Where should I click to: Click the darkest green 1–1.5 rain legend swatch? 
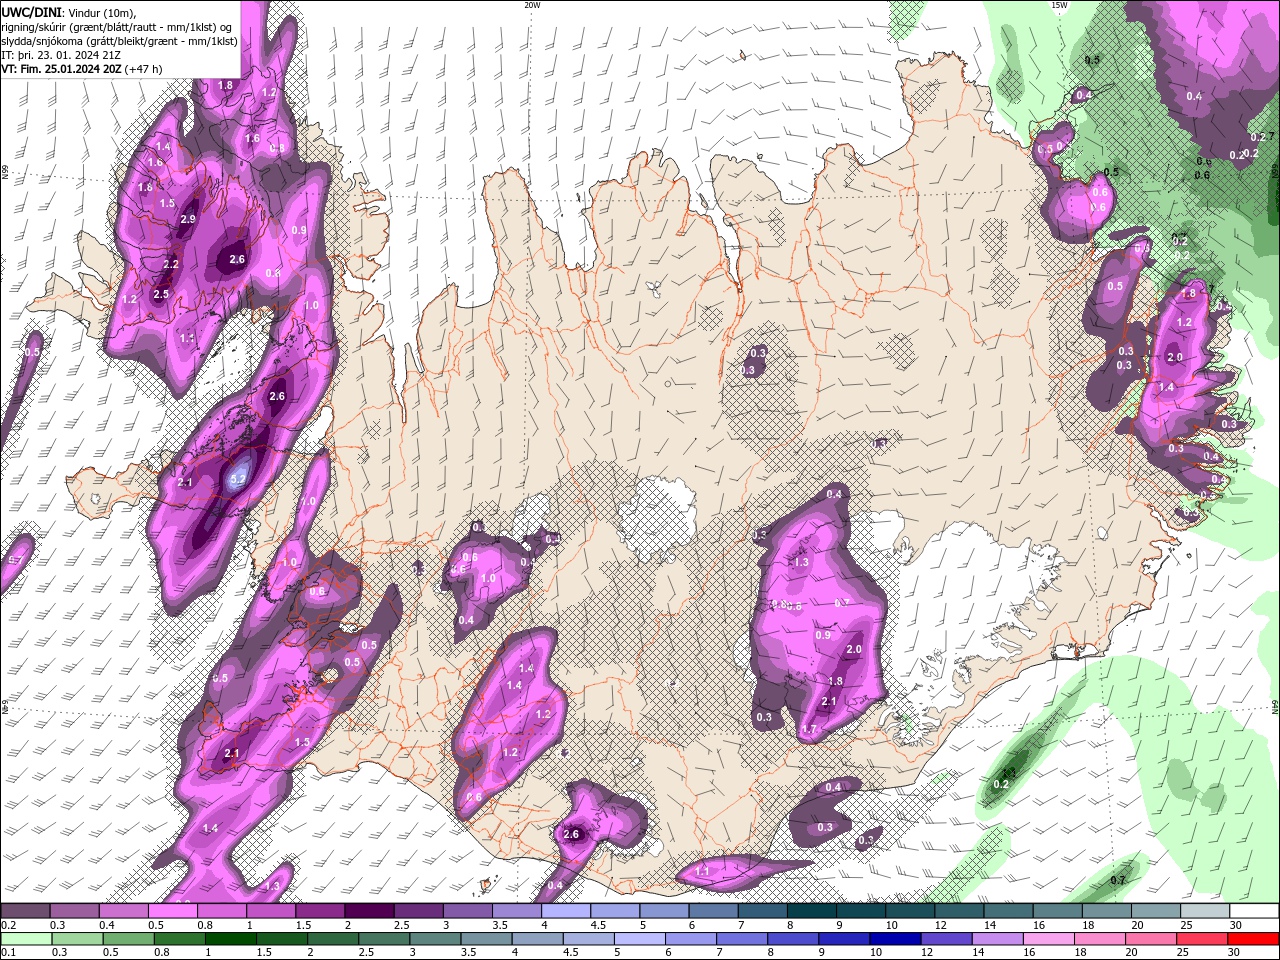[231, 939]
